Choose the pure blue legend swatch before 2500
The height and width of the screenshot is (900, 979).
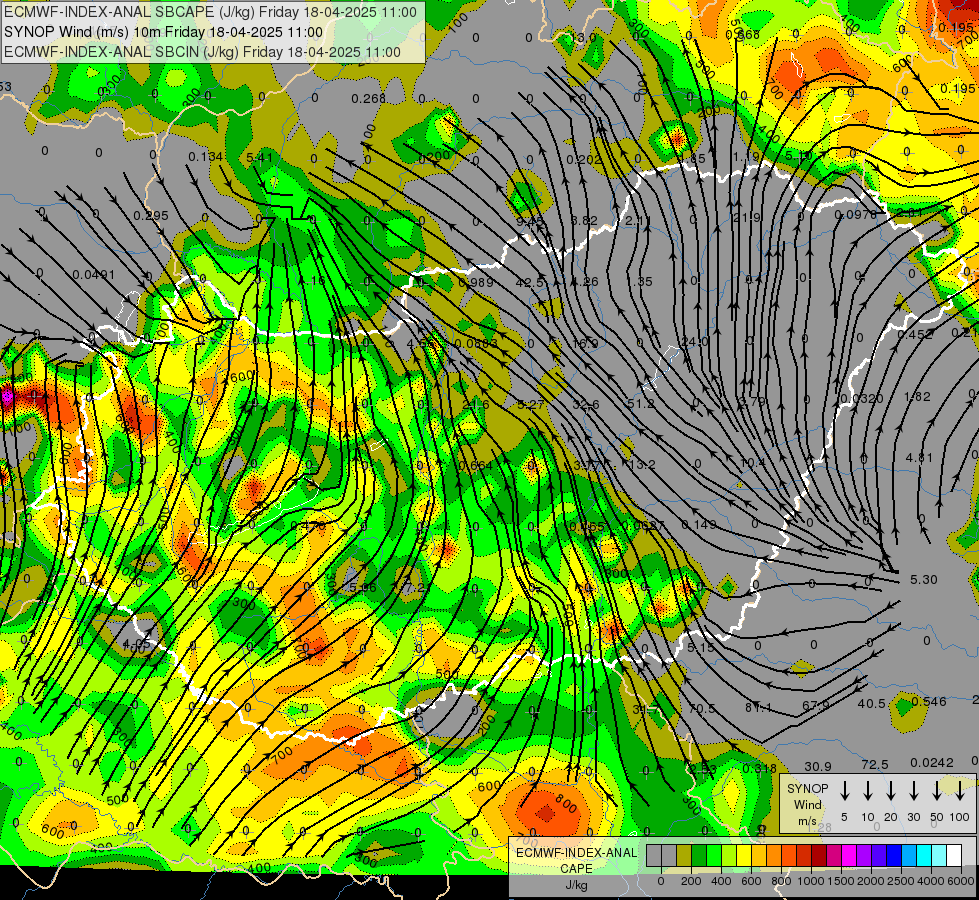(x=893, y=856)
